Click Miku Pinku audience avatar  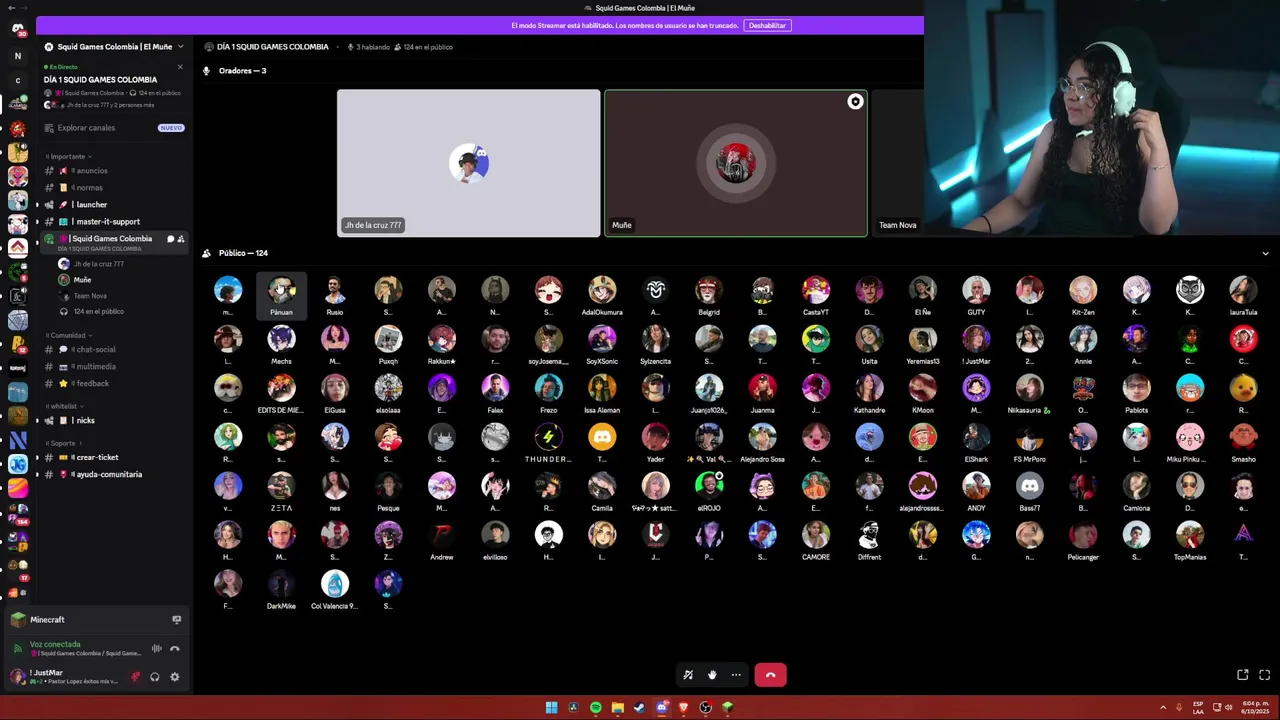pyautogui.click(x=1190, y=437)
